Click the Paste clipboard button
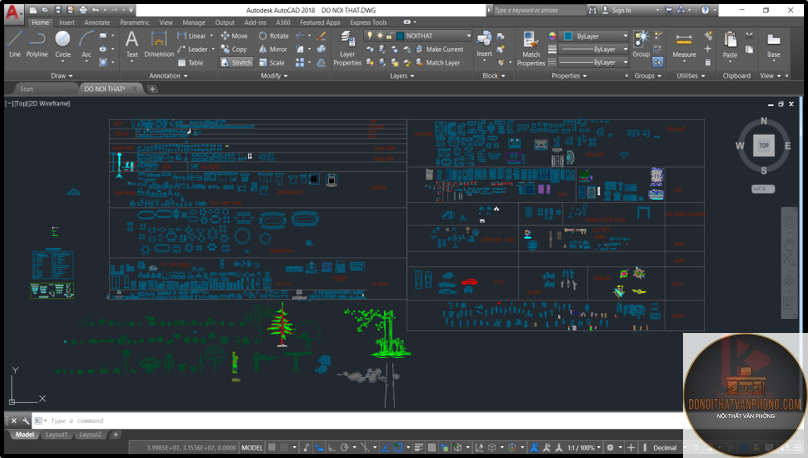Screen dimensions: 808x458 tap(730, 44)
